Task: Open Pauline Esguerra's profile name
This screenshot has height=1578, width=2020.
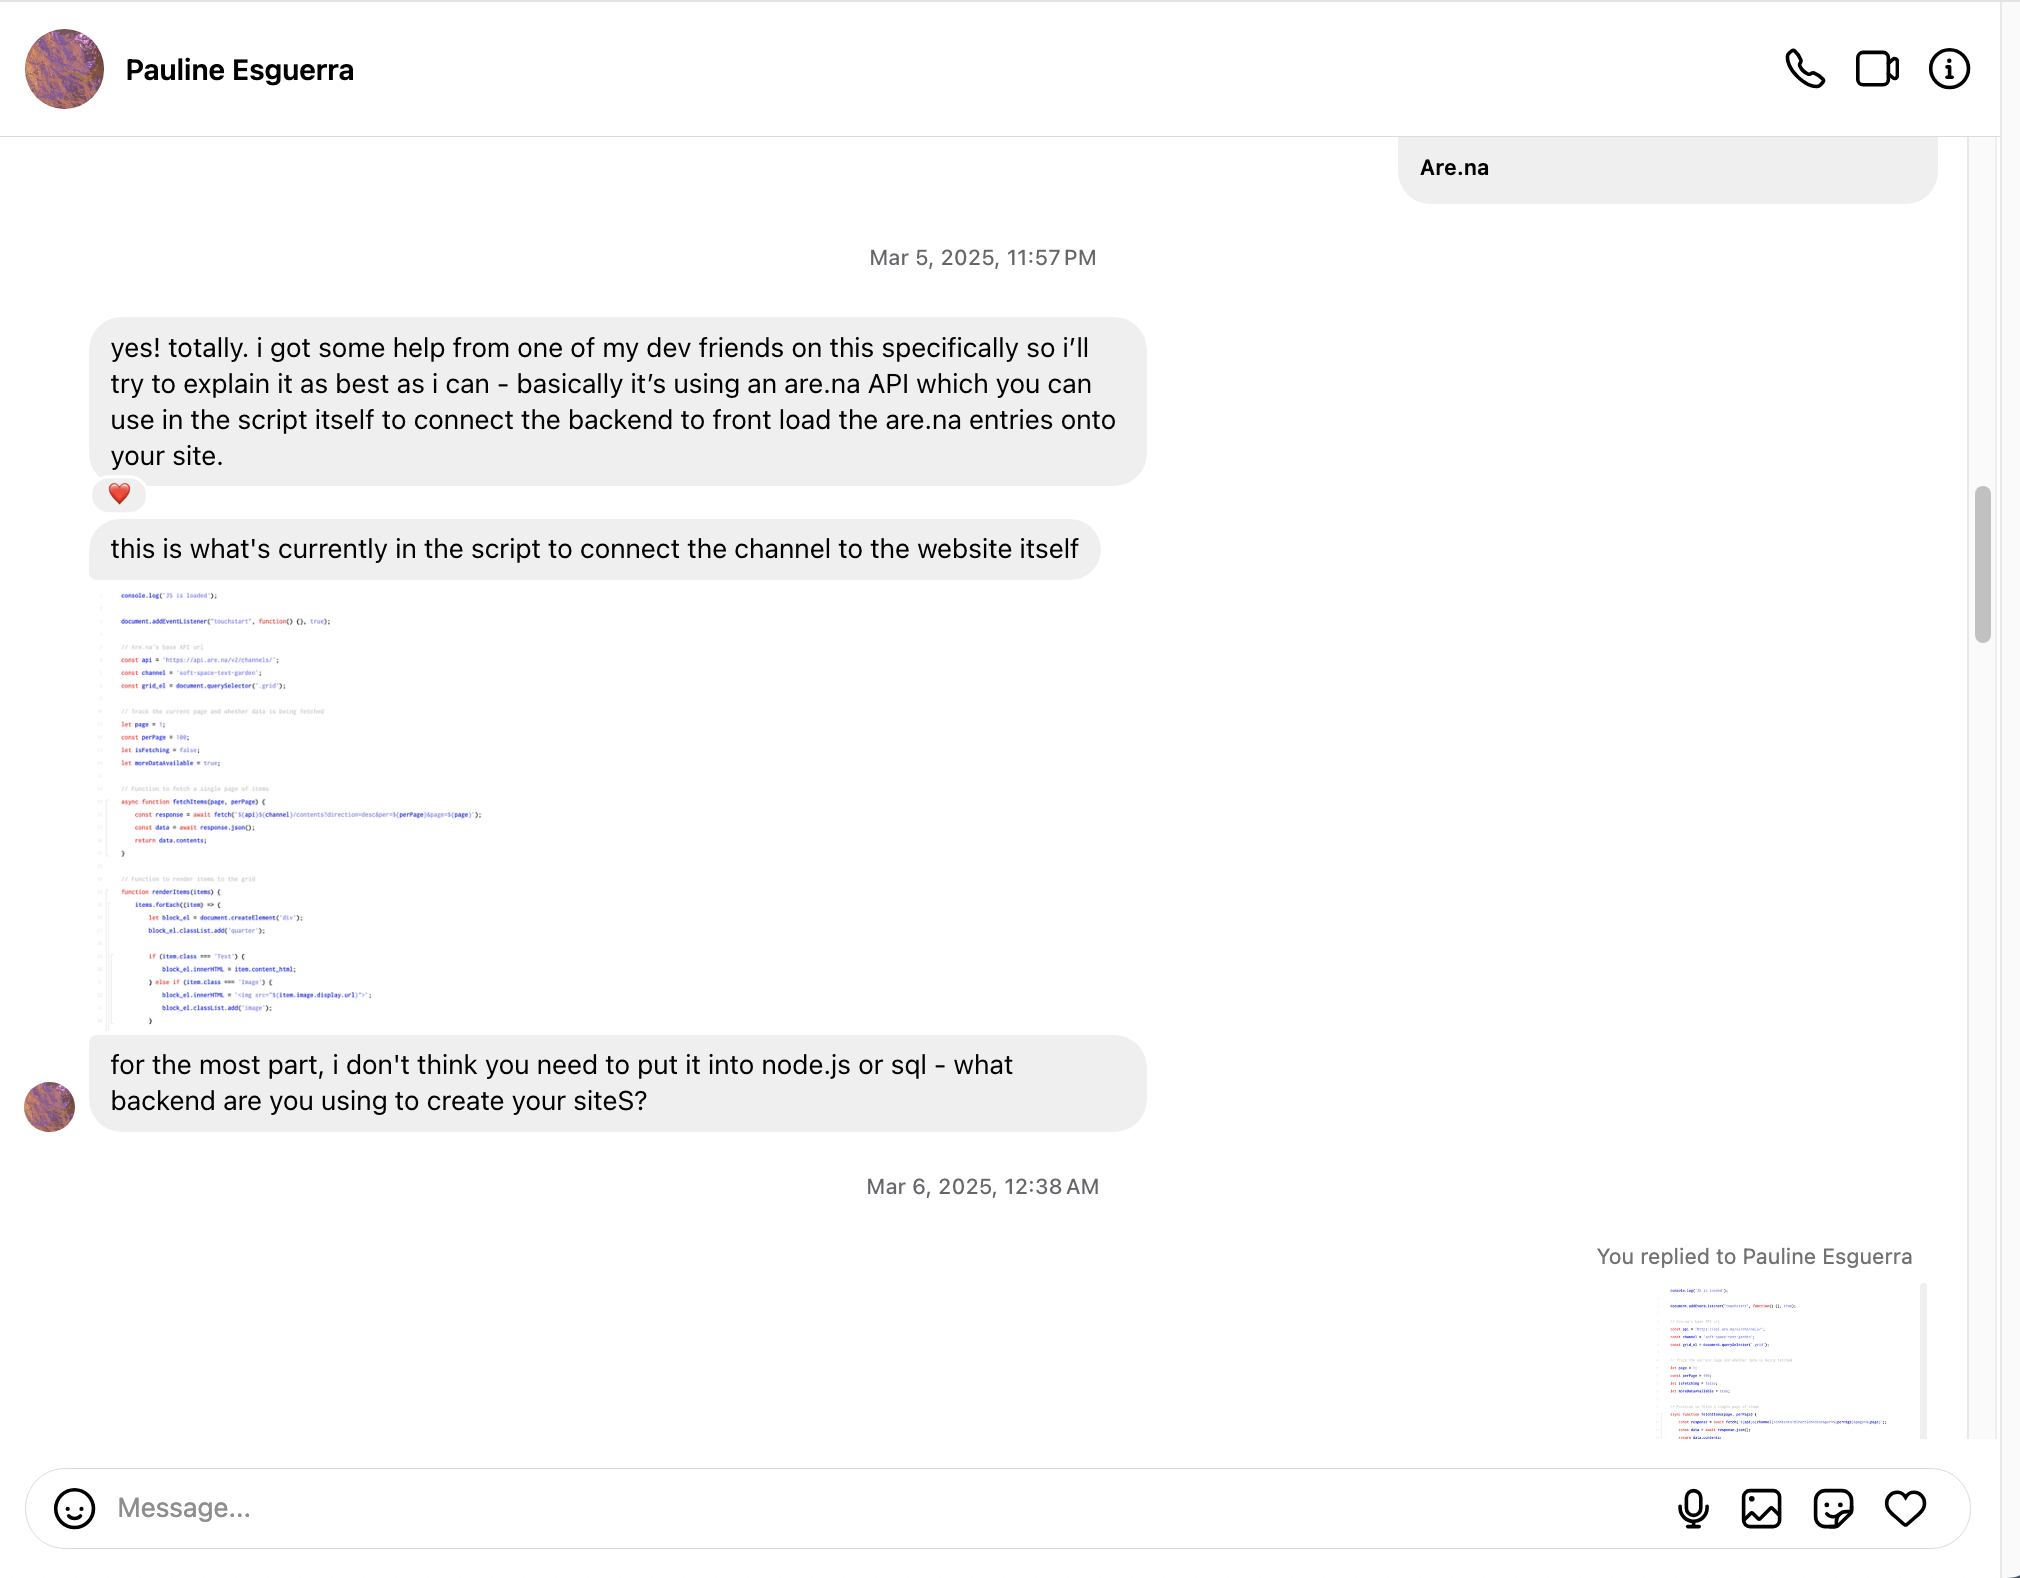Action: (239, 70)
